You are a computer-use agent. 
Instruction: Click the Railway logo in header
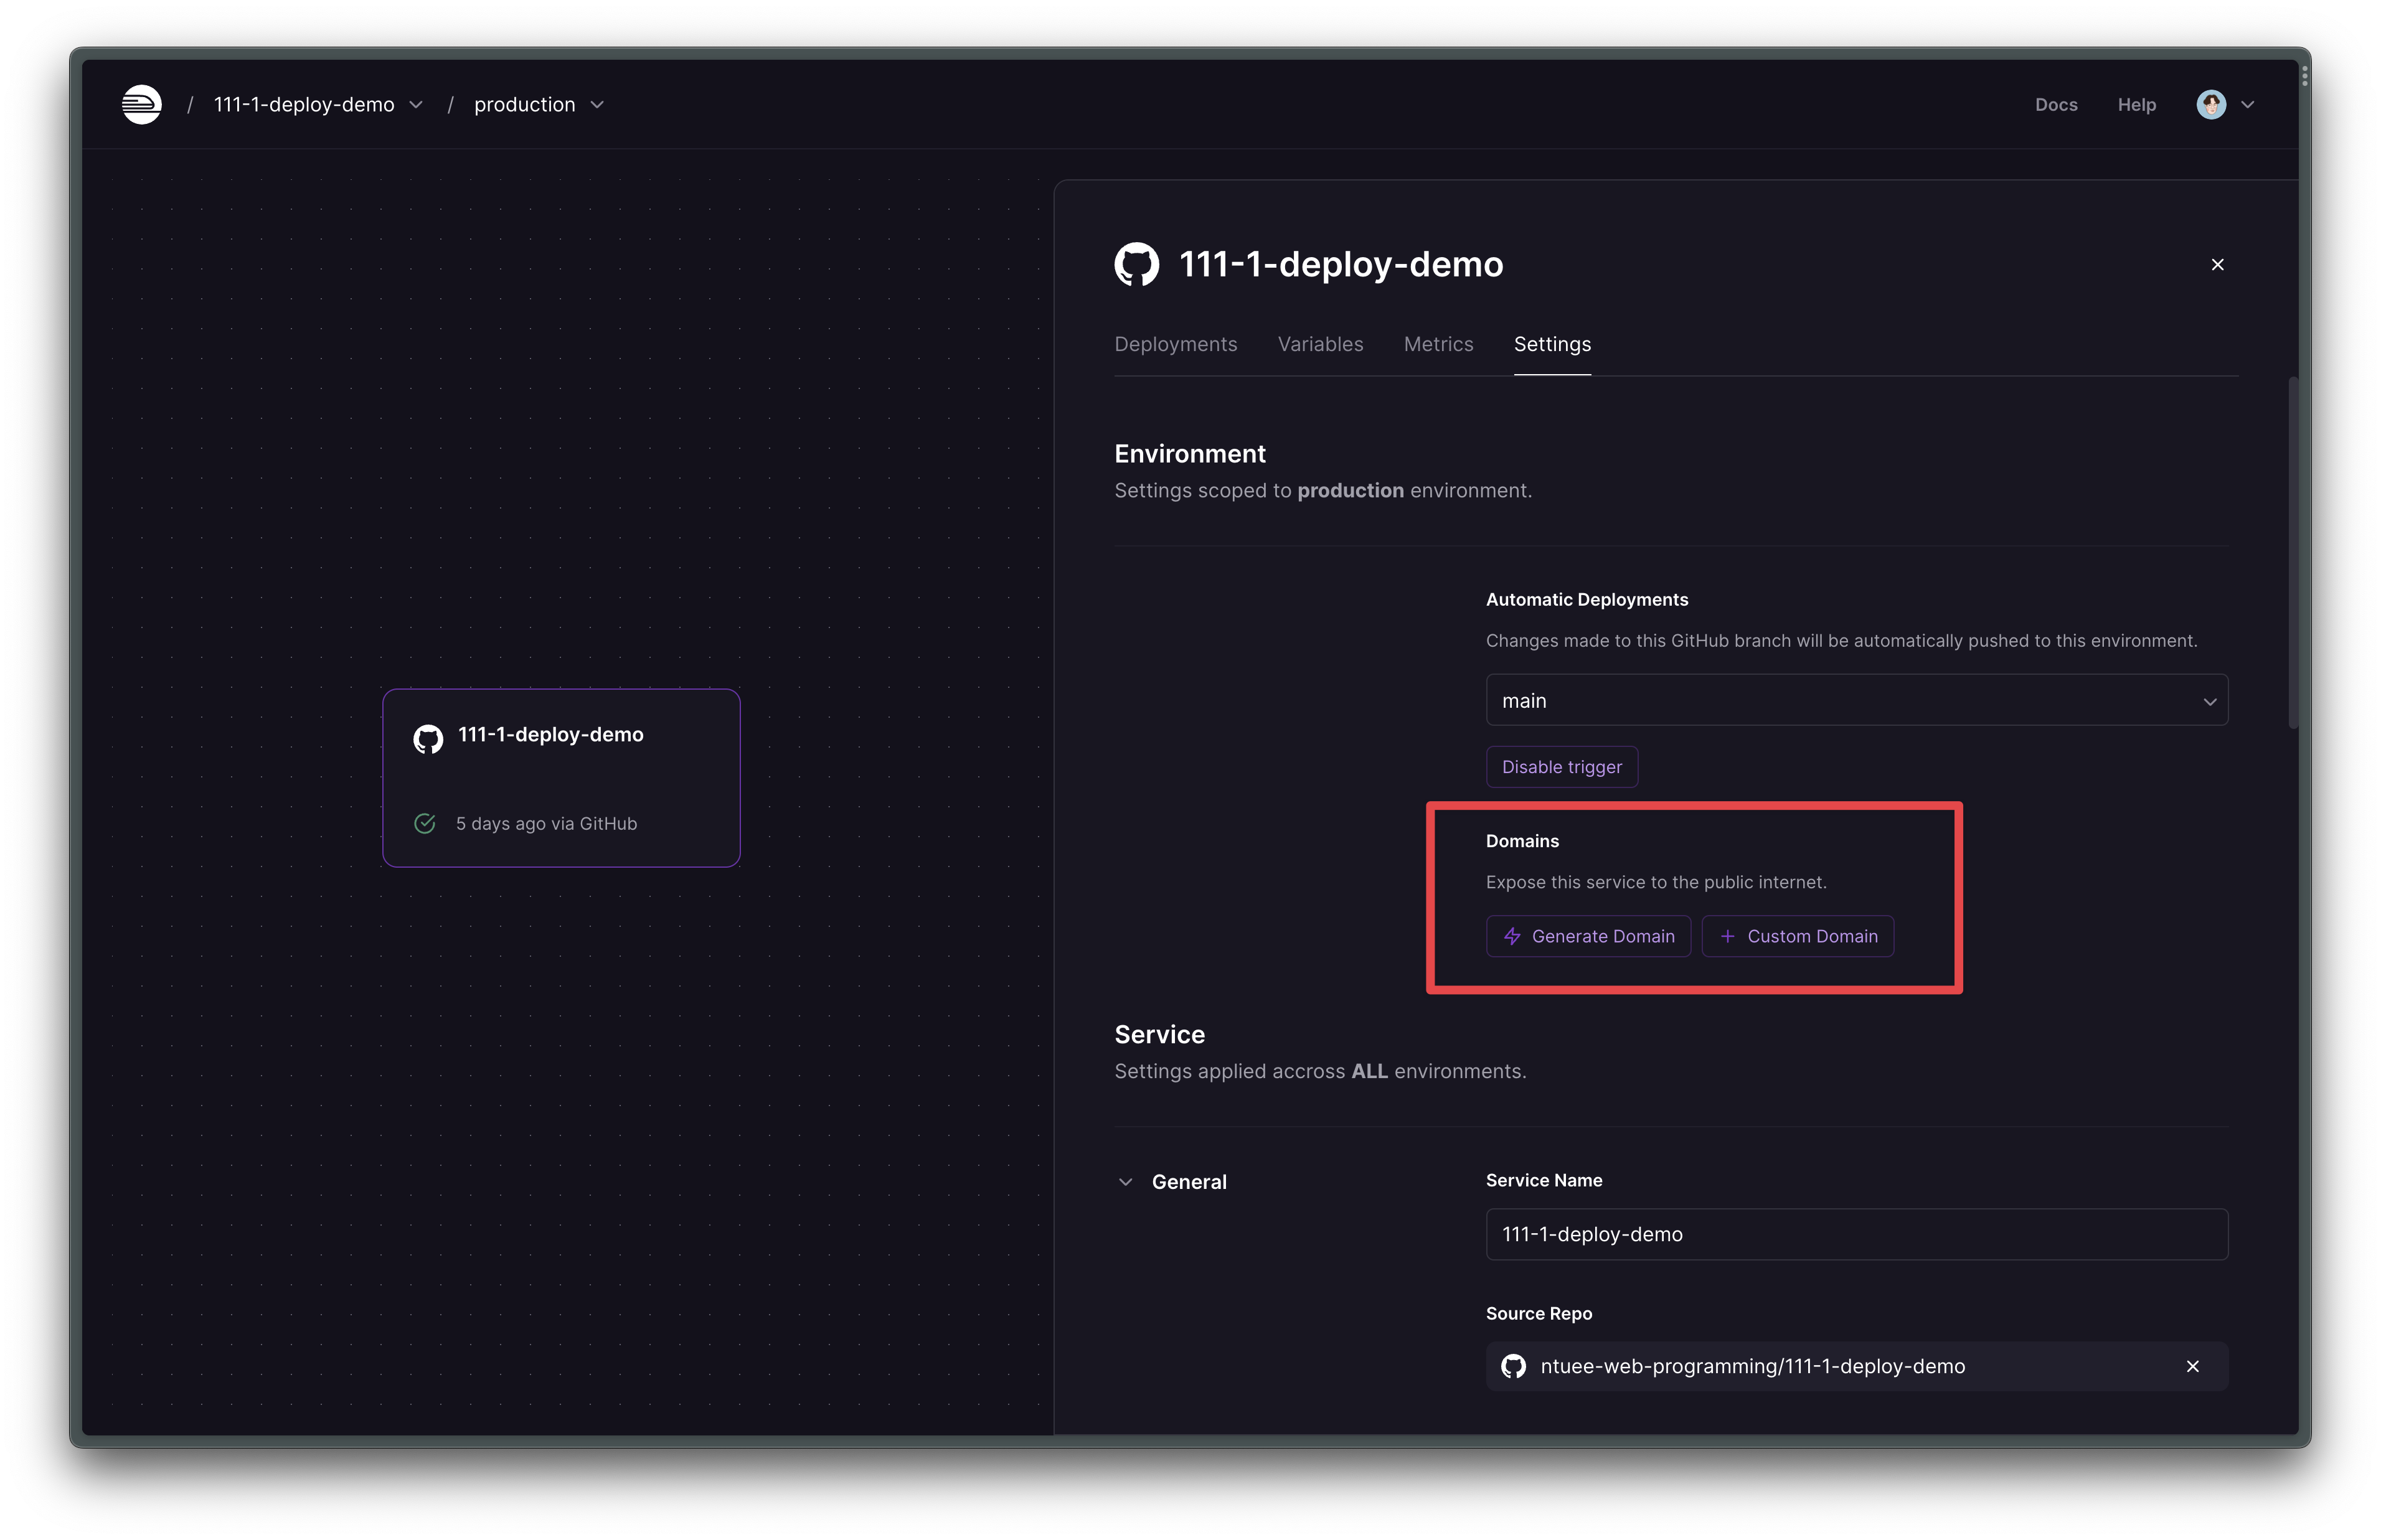[x=141, y=104]
